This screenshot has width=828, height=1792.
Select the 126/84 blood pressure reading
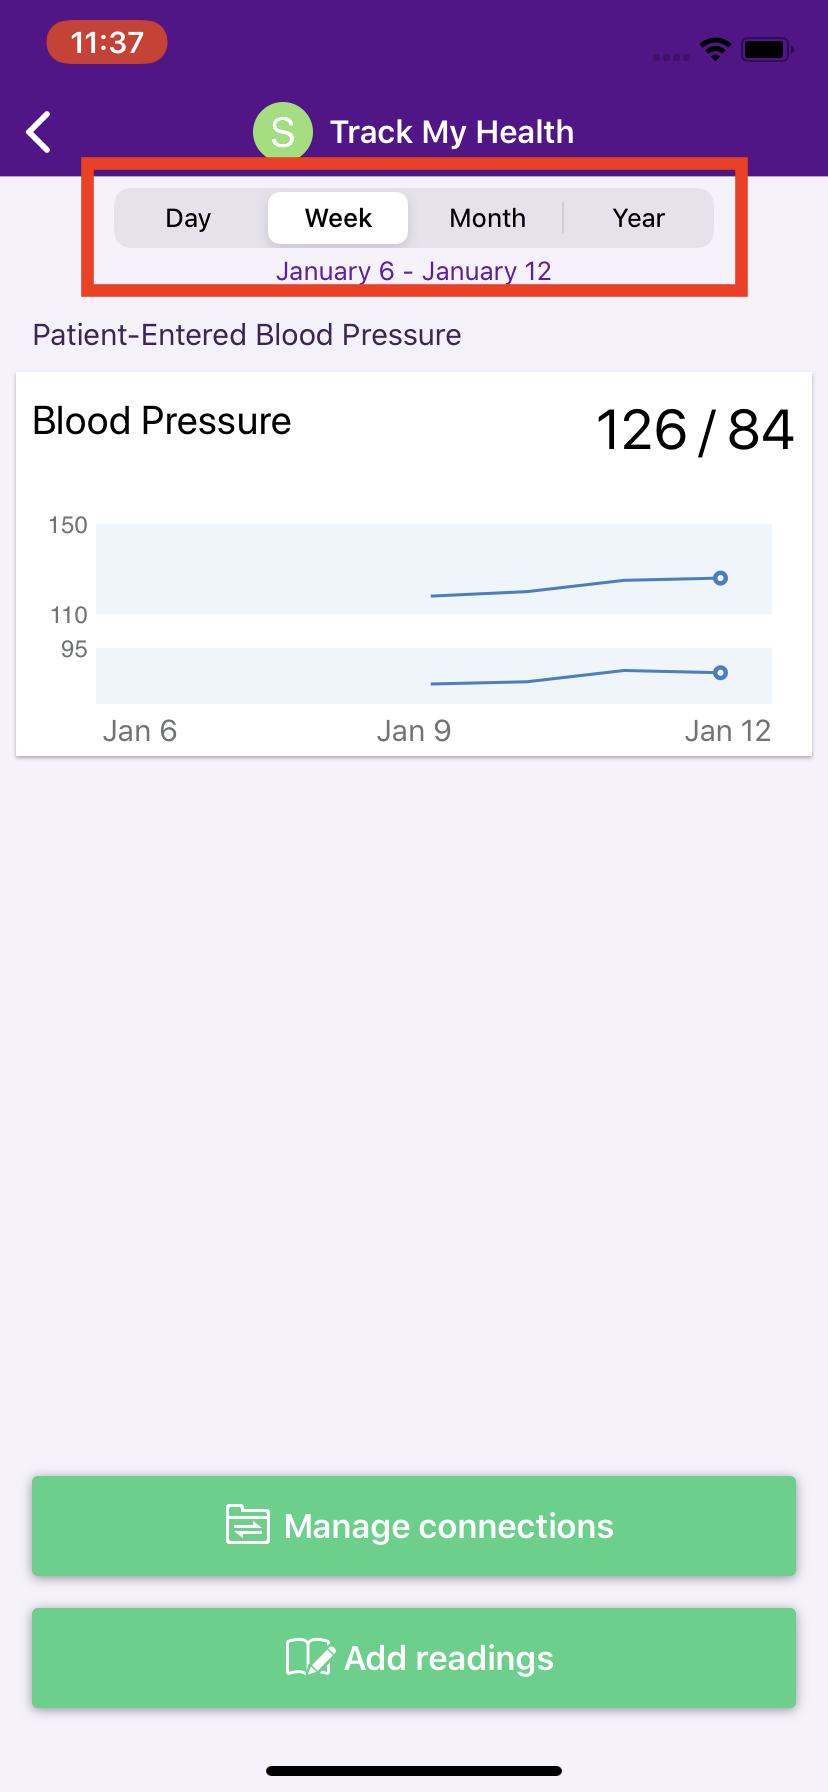pos(695,429)
